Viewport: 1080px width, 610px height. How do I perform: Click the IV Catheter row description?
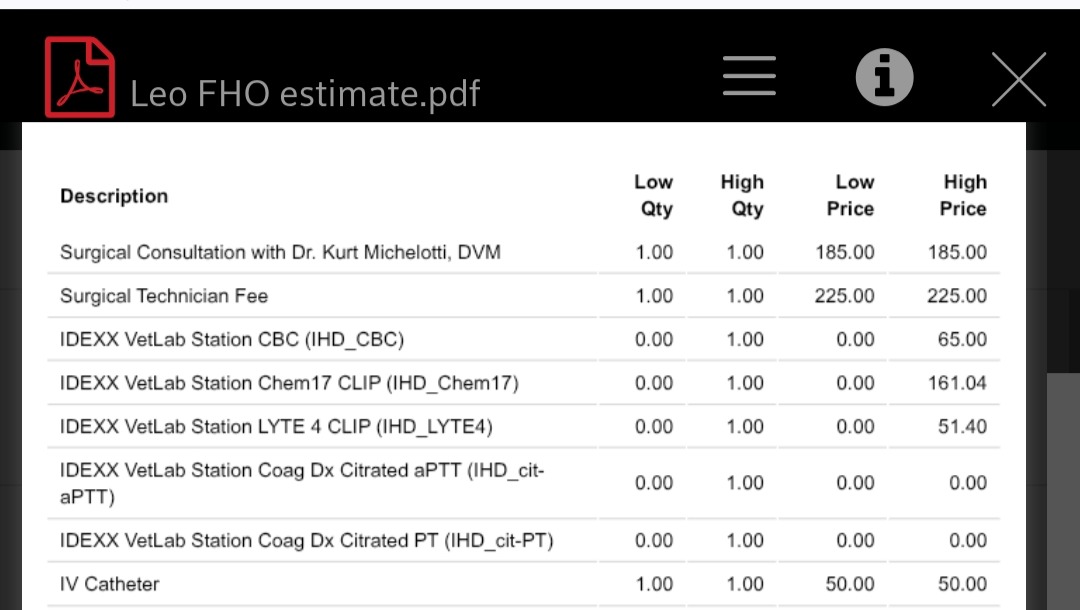[x=110, y=584]
